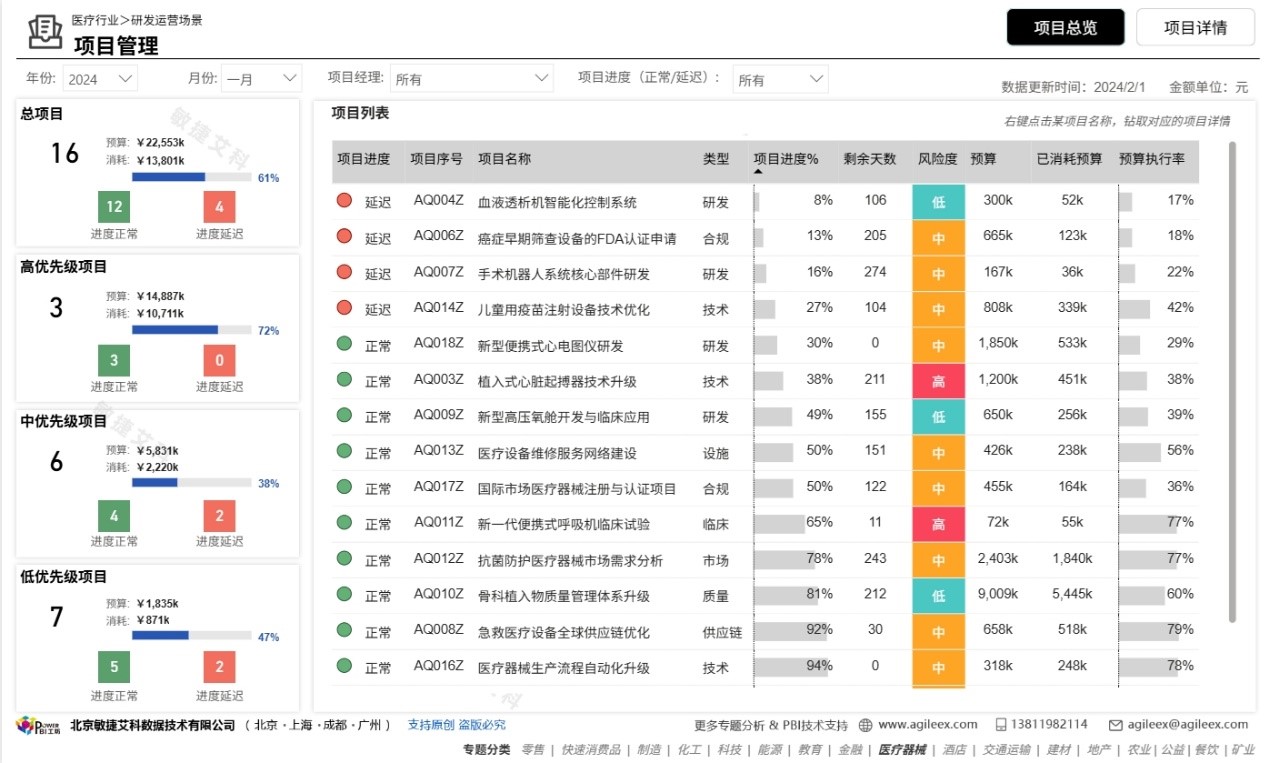Viewport: 1269px width, 763px height.
Task: Open the 年份 dropdown showing 2024
Action: [99, 77]
